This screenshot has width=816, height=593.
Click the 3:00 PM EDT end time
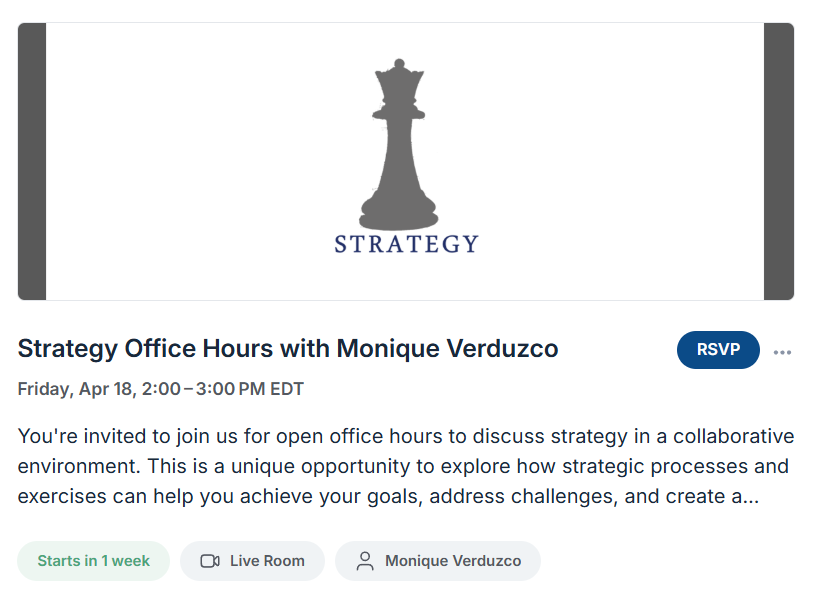pos(249,389)
